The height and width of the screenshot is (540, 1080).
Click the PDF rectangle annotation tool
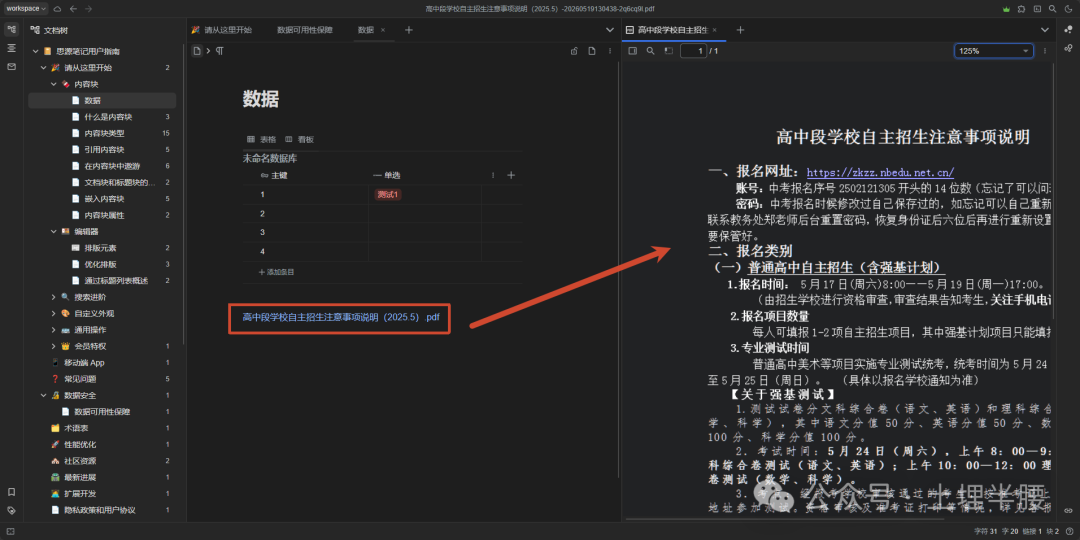pyautogui.click(x=667, y=51)
